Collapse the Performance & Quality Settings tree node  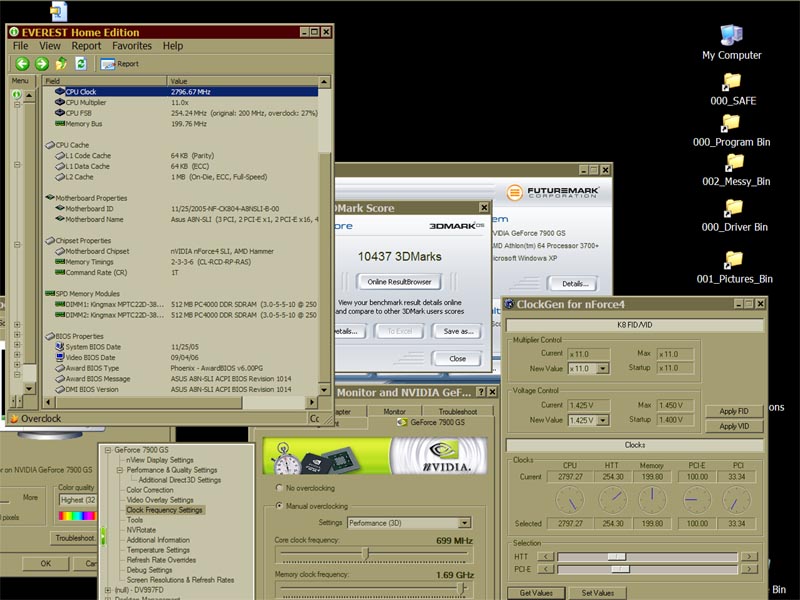[119, 470]
